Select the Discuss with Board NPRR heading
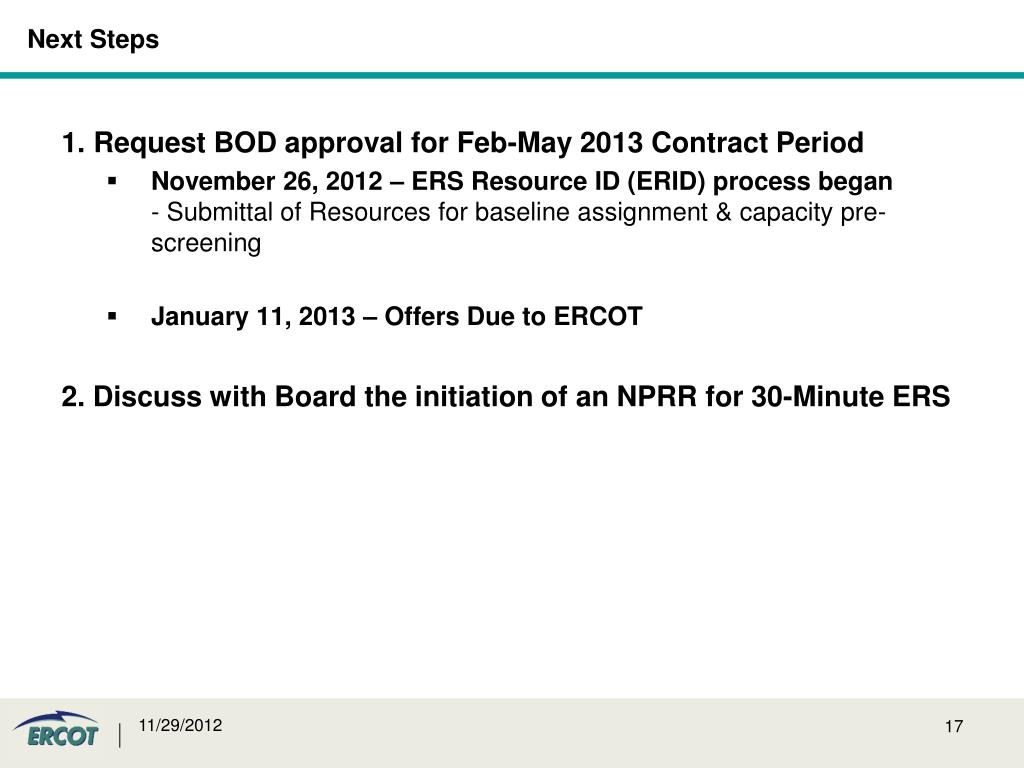1024x768 pixels. pos(505,396)
